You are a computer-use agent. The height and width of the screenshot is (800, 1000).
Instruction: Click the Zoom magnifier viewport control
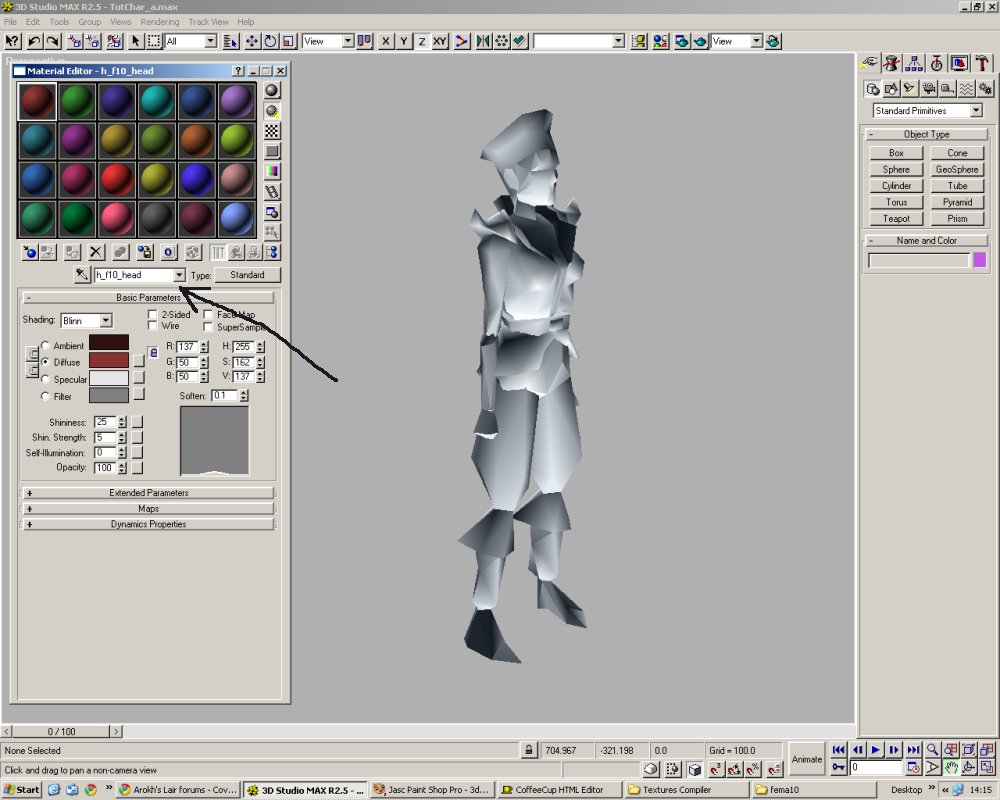(x=932, y=750)
